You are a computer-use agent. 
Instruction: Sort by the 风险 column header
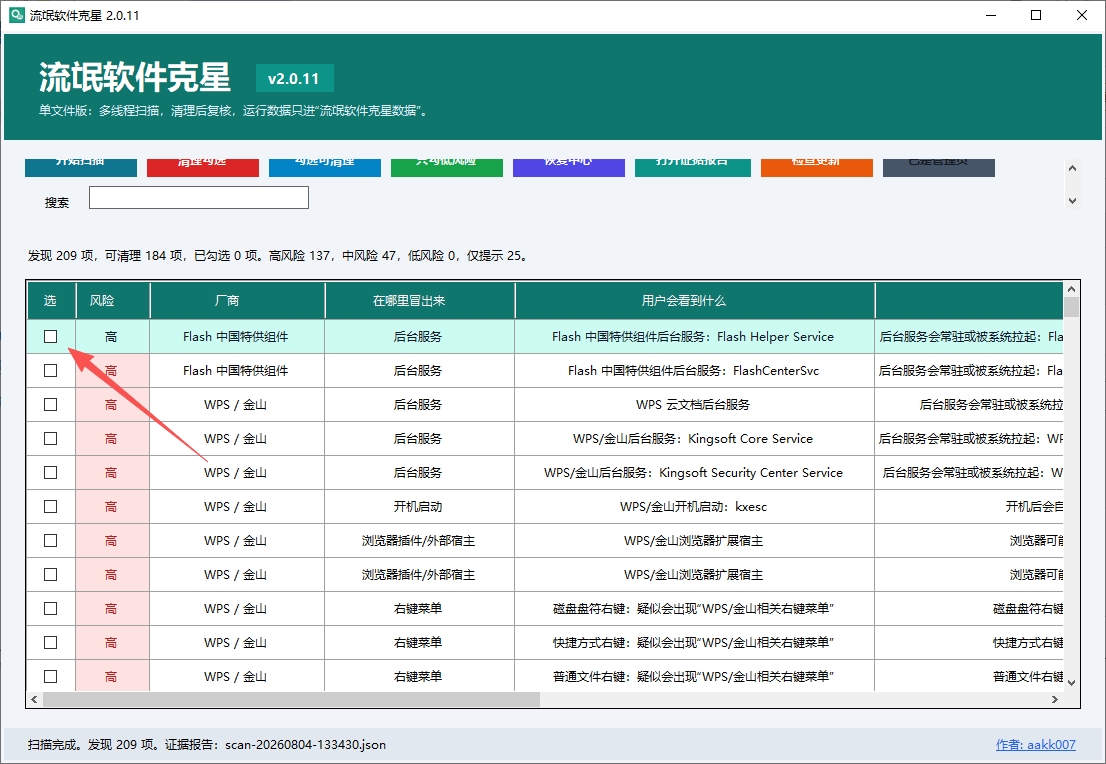(113, 301)
